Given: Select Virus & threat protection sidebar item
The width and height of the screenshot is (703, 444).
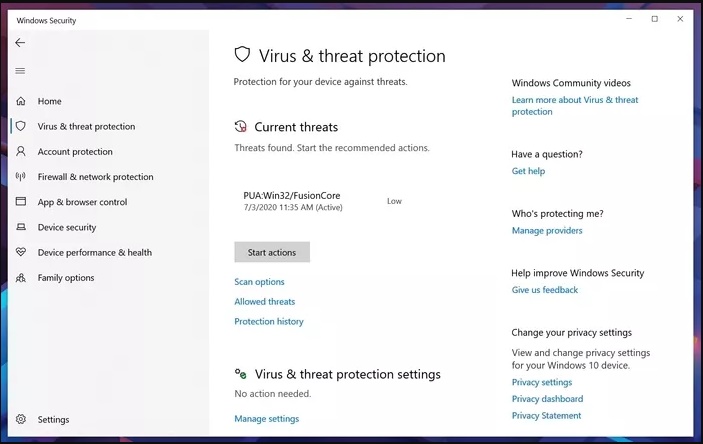Looking at the screenshot, I should tap(86, 126).
